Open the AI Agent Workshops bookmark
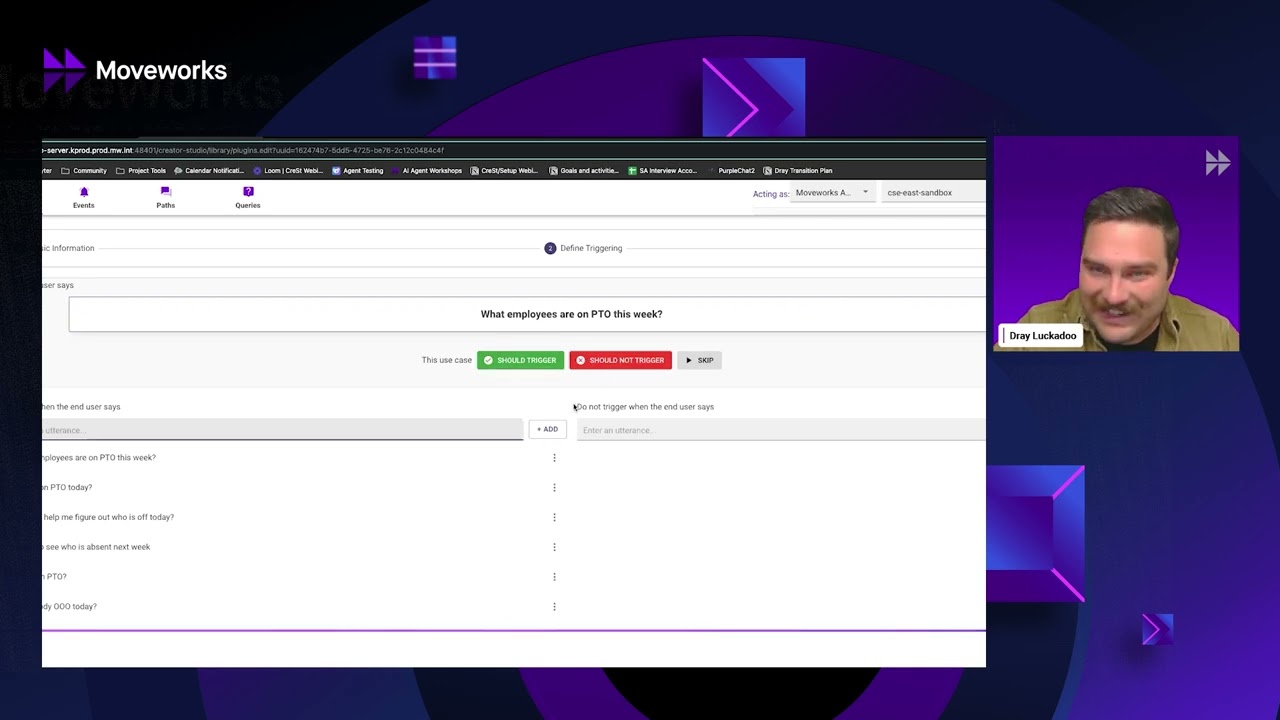1280x720 pixels. (427, 171)
